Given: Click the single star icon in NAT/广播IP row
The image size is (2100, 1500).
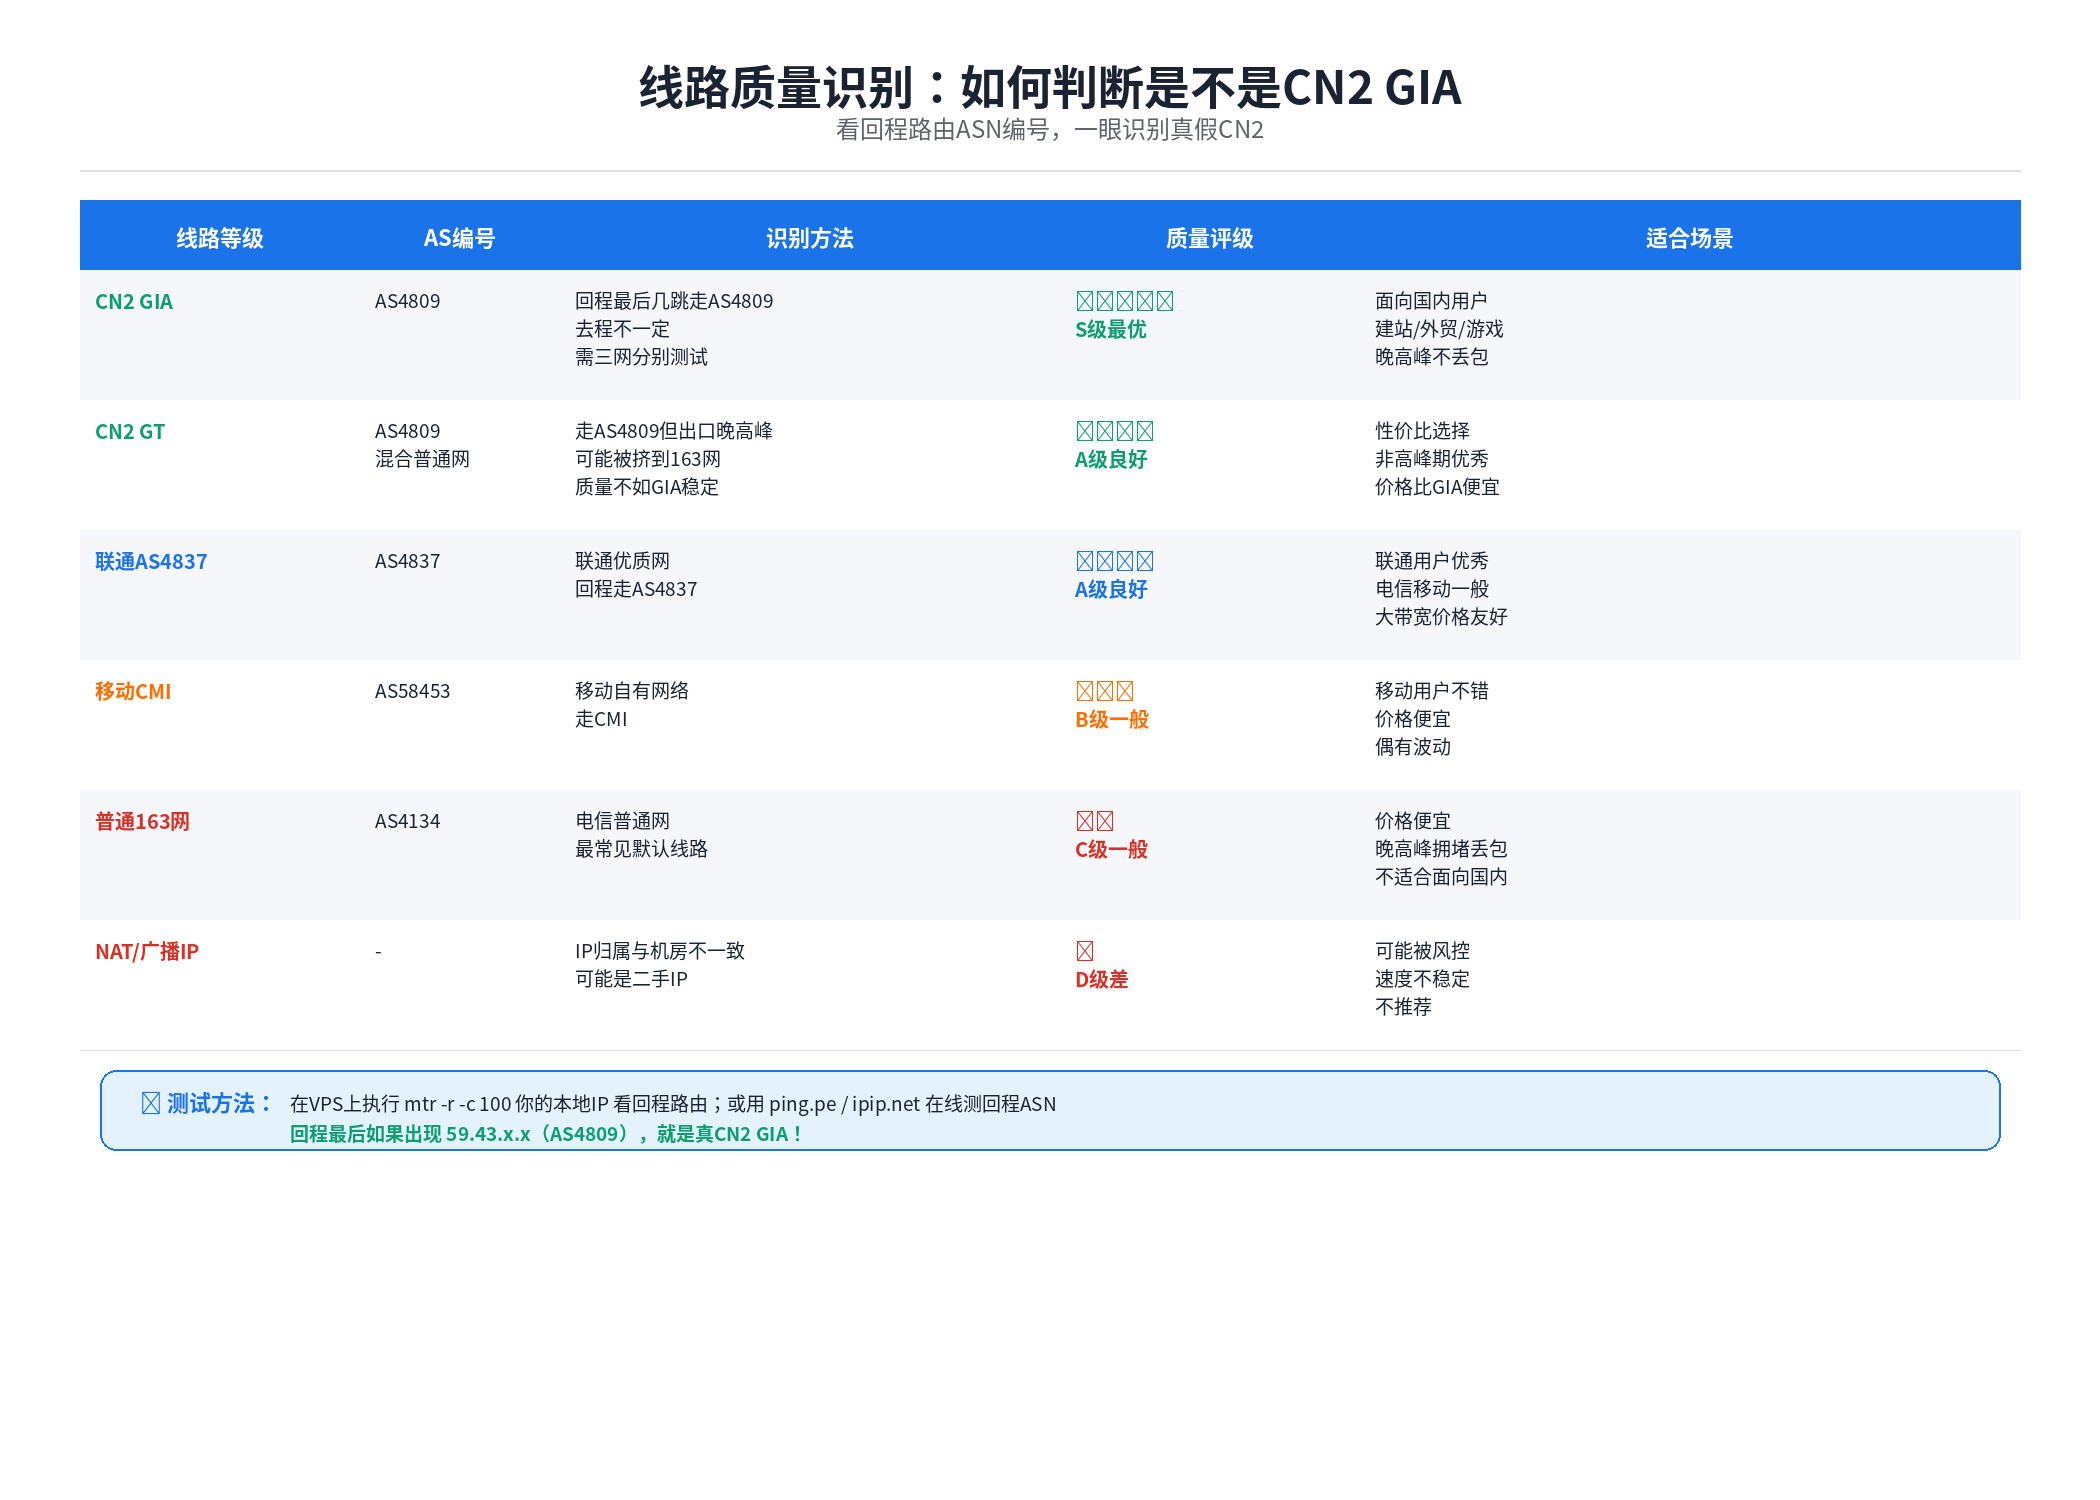Looking at the screenshot, I should [x=1085, y=951].
